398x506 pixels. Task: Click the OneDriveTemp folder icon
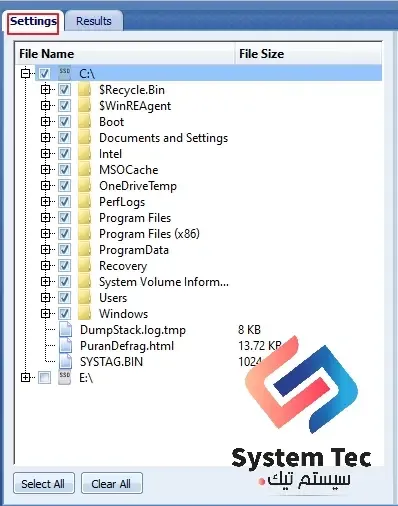pyautogui.click(x=85, y=186)
